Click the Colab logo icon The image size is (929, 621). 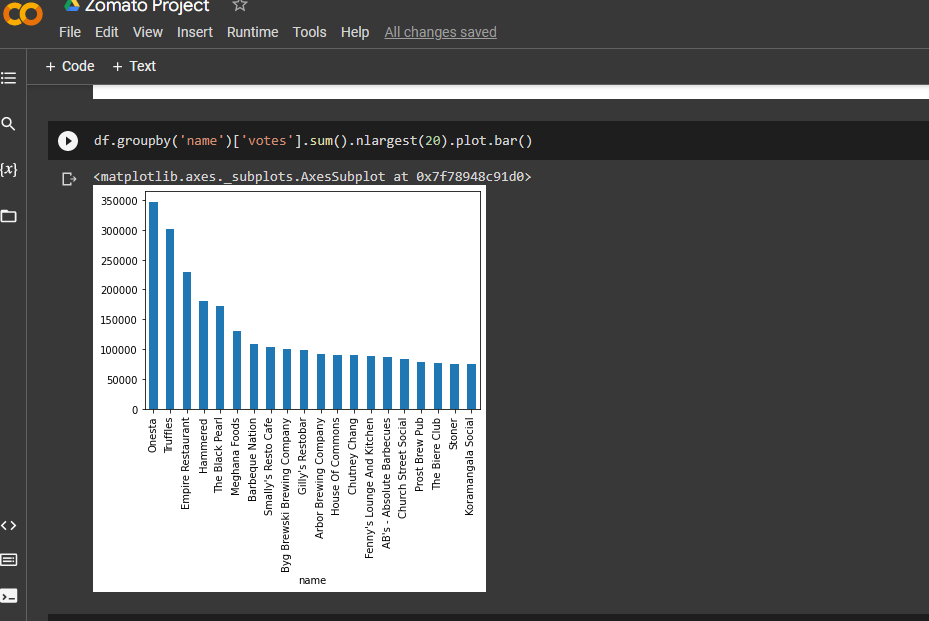point(23,13)
